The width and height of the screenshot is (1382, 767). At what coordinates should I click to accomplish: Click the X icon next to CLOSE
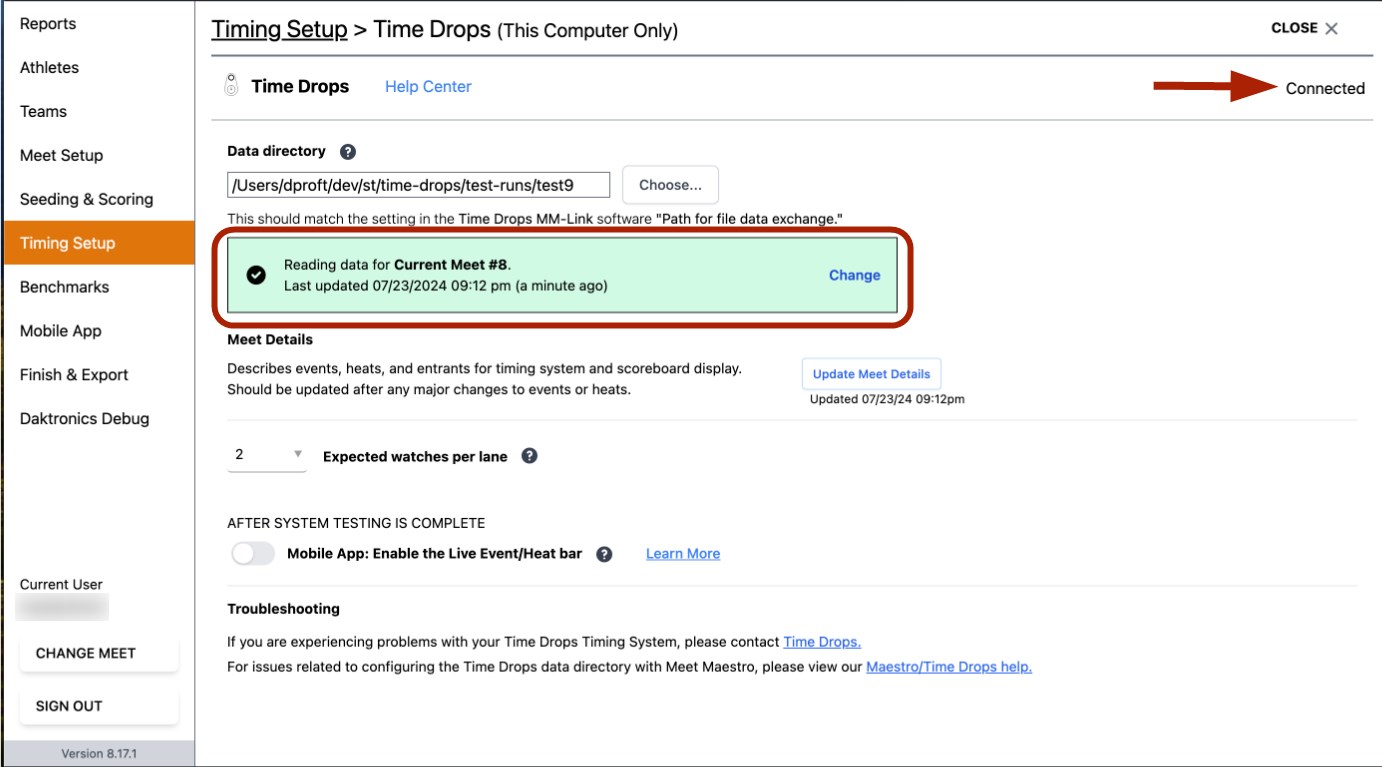[1332, 28]
